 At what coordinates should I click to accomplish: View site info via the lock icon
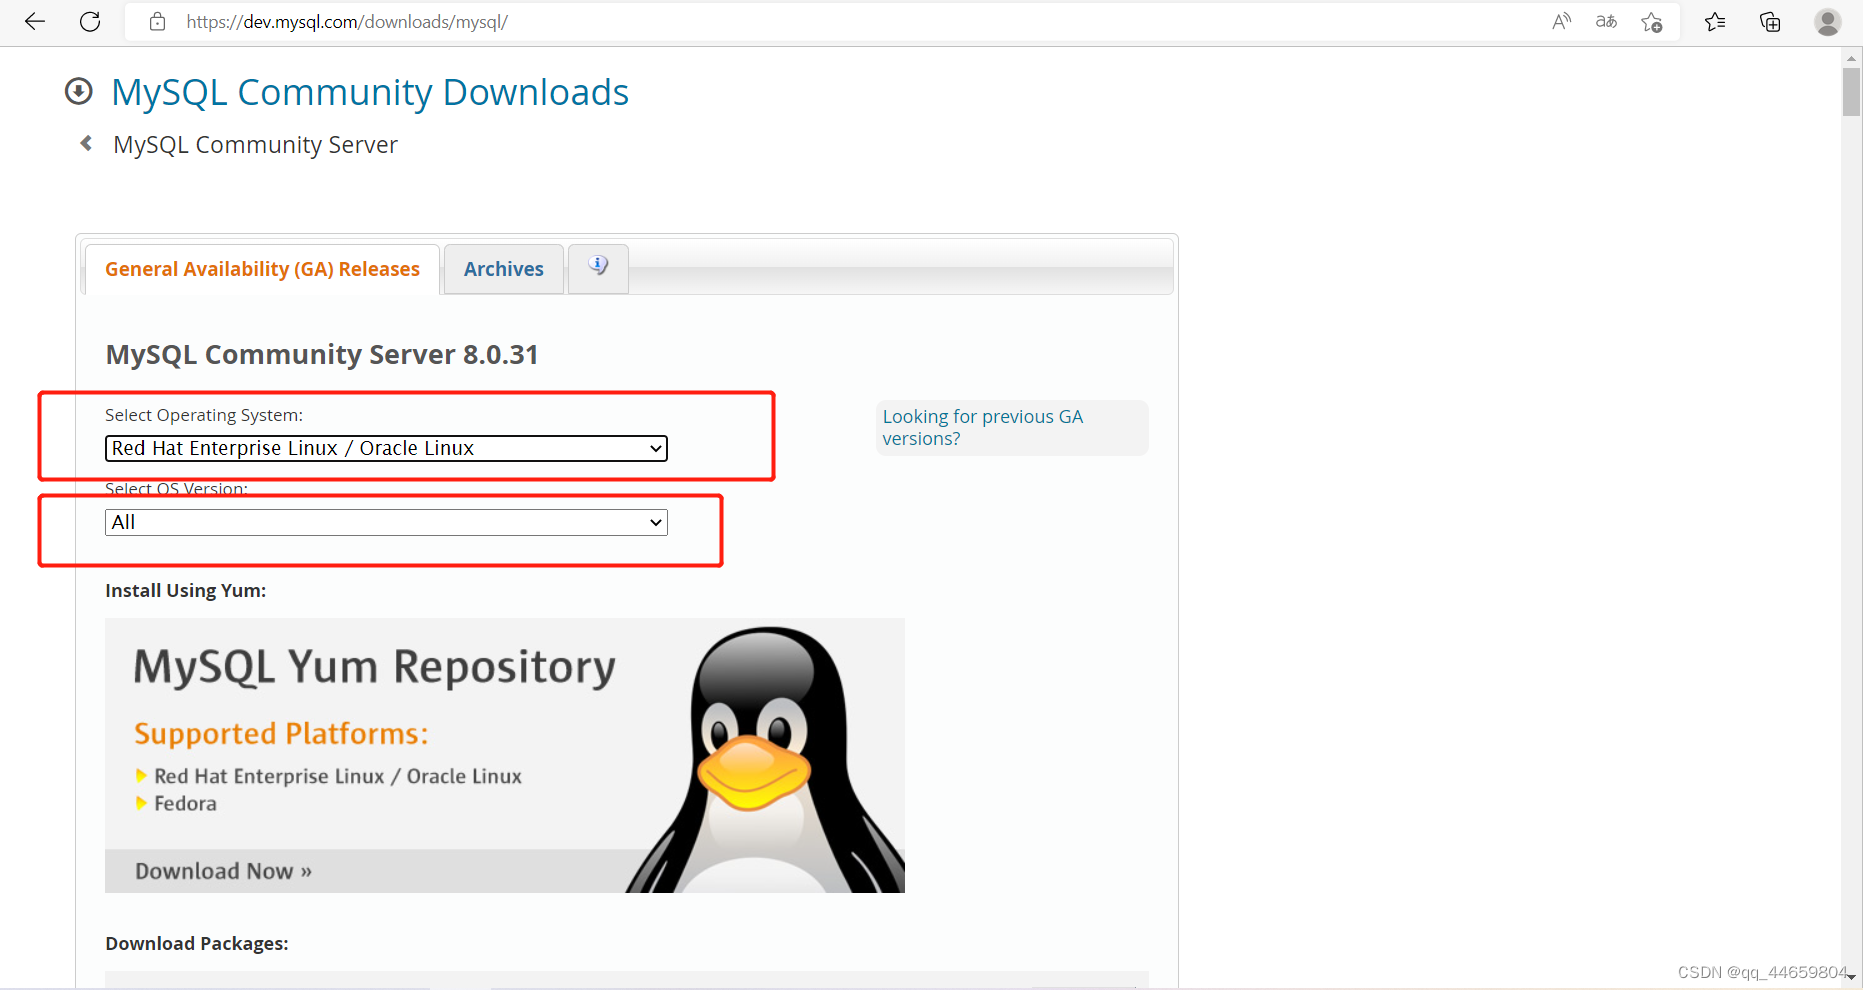coord(157,21)
